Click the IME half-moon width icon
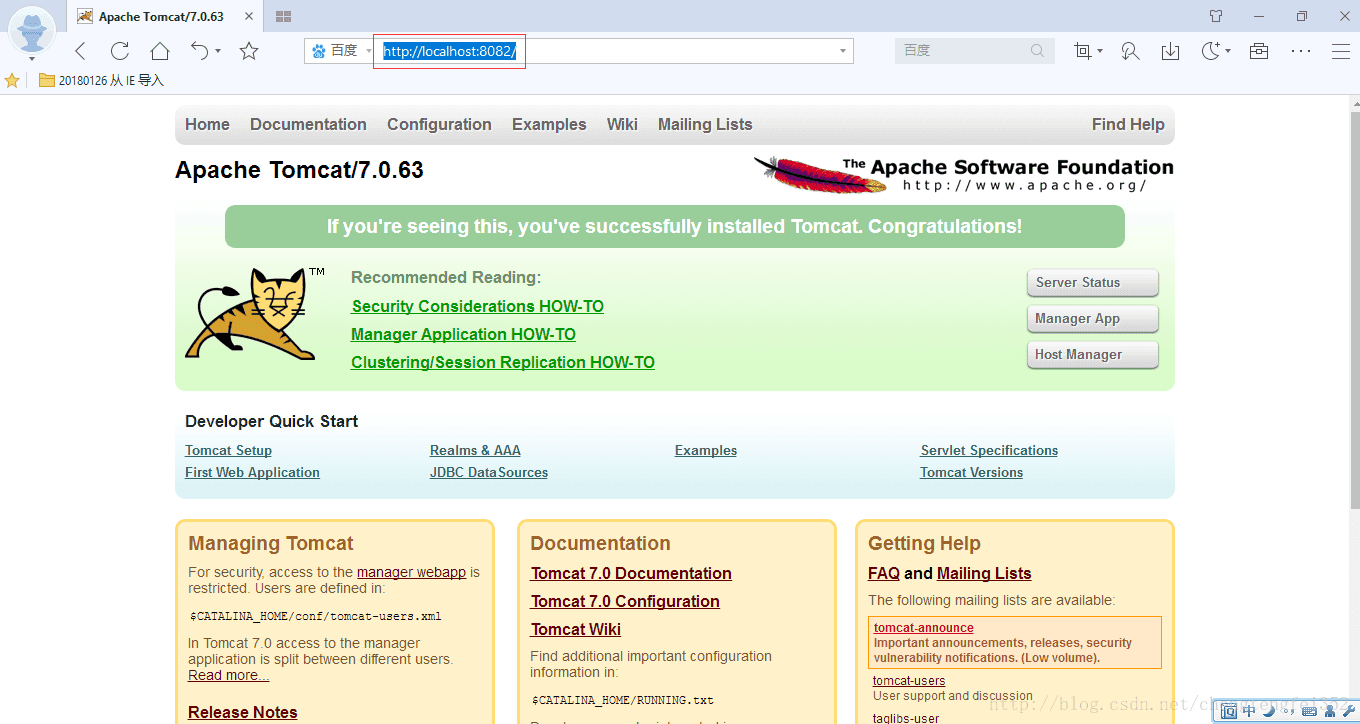 coord(1268,711)
